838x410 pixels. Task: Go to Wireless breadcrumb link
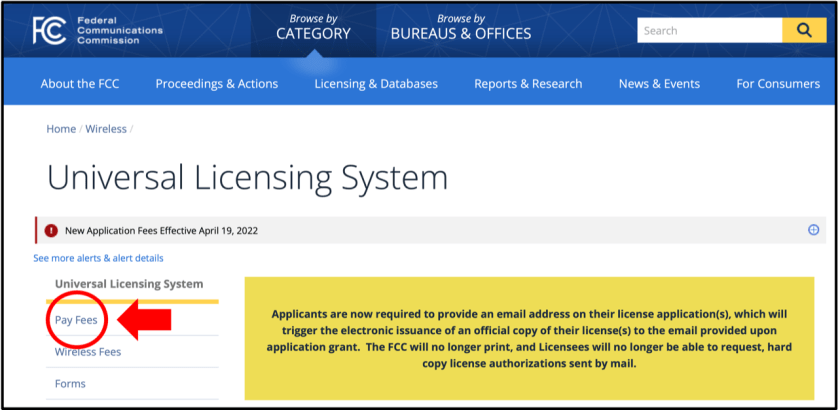tap(106, 129)
